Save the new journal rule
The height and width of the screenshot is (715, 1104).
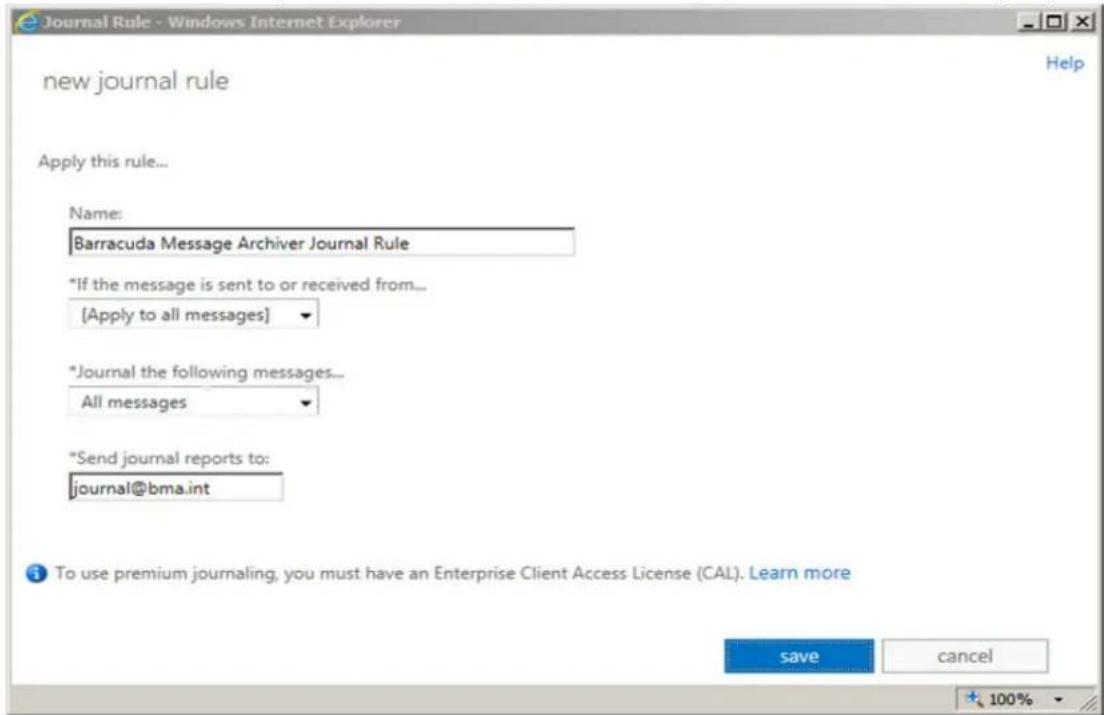pos(799,656)
